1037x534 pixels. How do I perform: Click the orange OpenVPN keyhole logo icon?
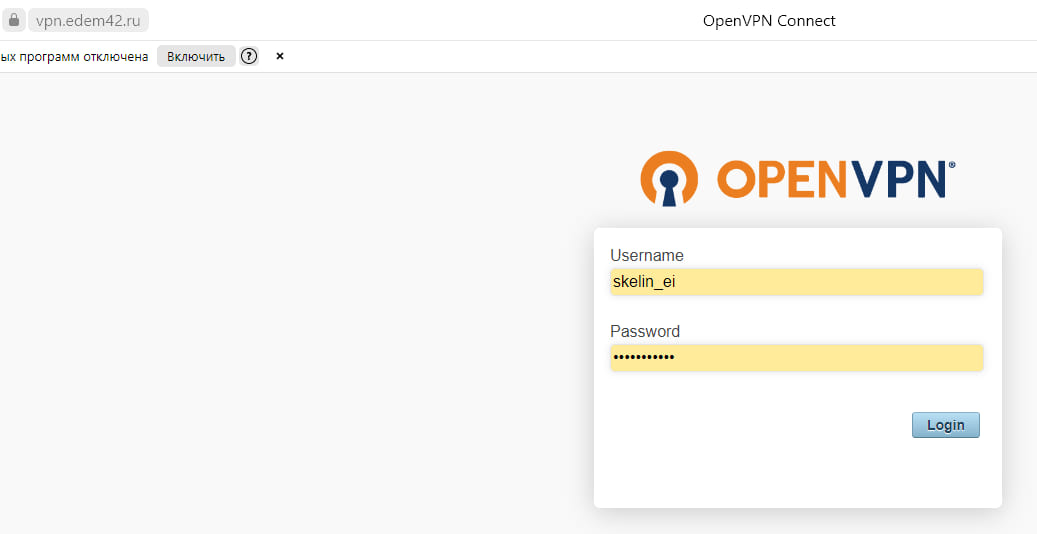(x=669, y=179)
